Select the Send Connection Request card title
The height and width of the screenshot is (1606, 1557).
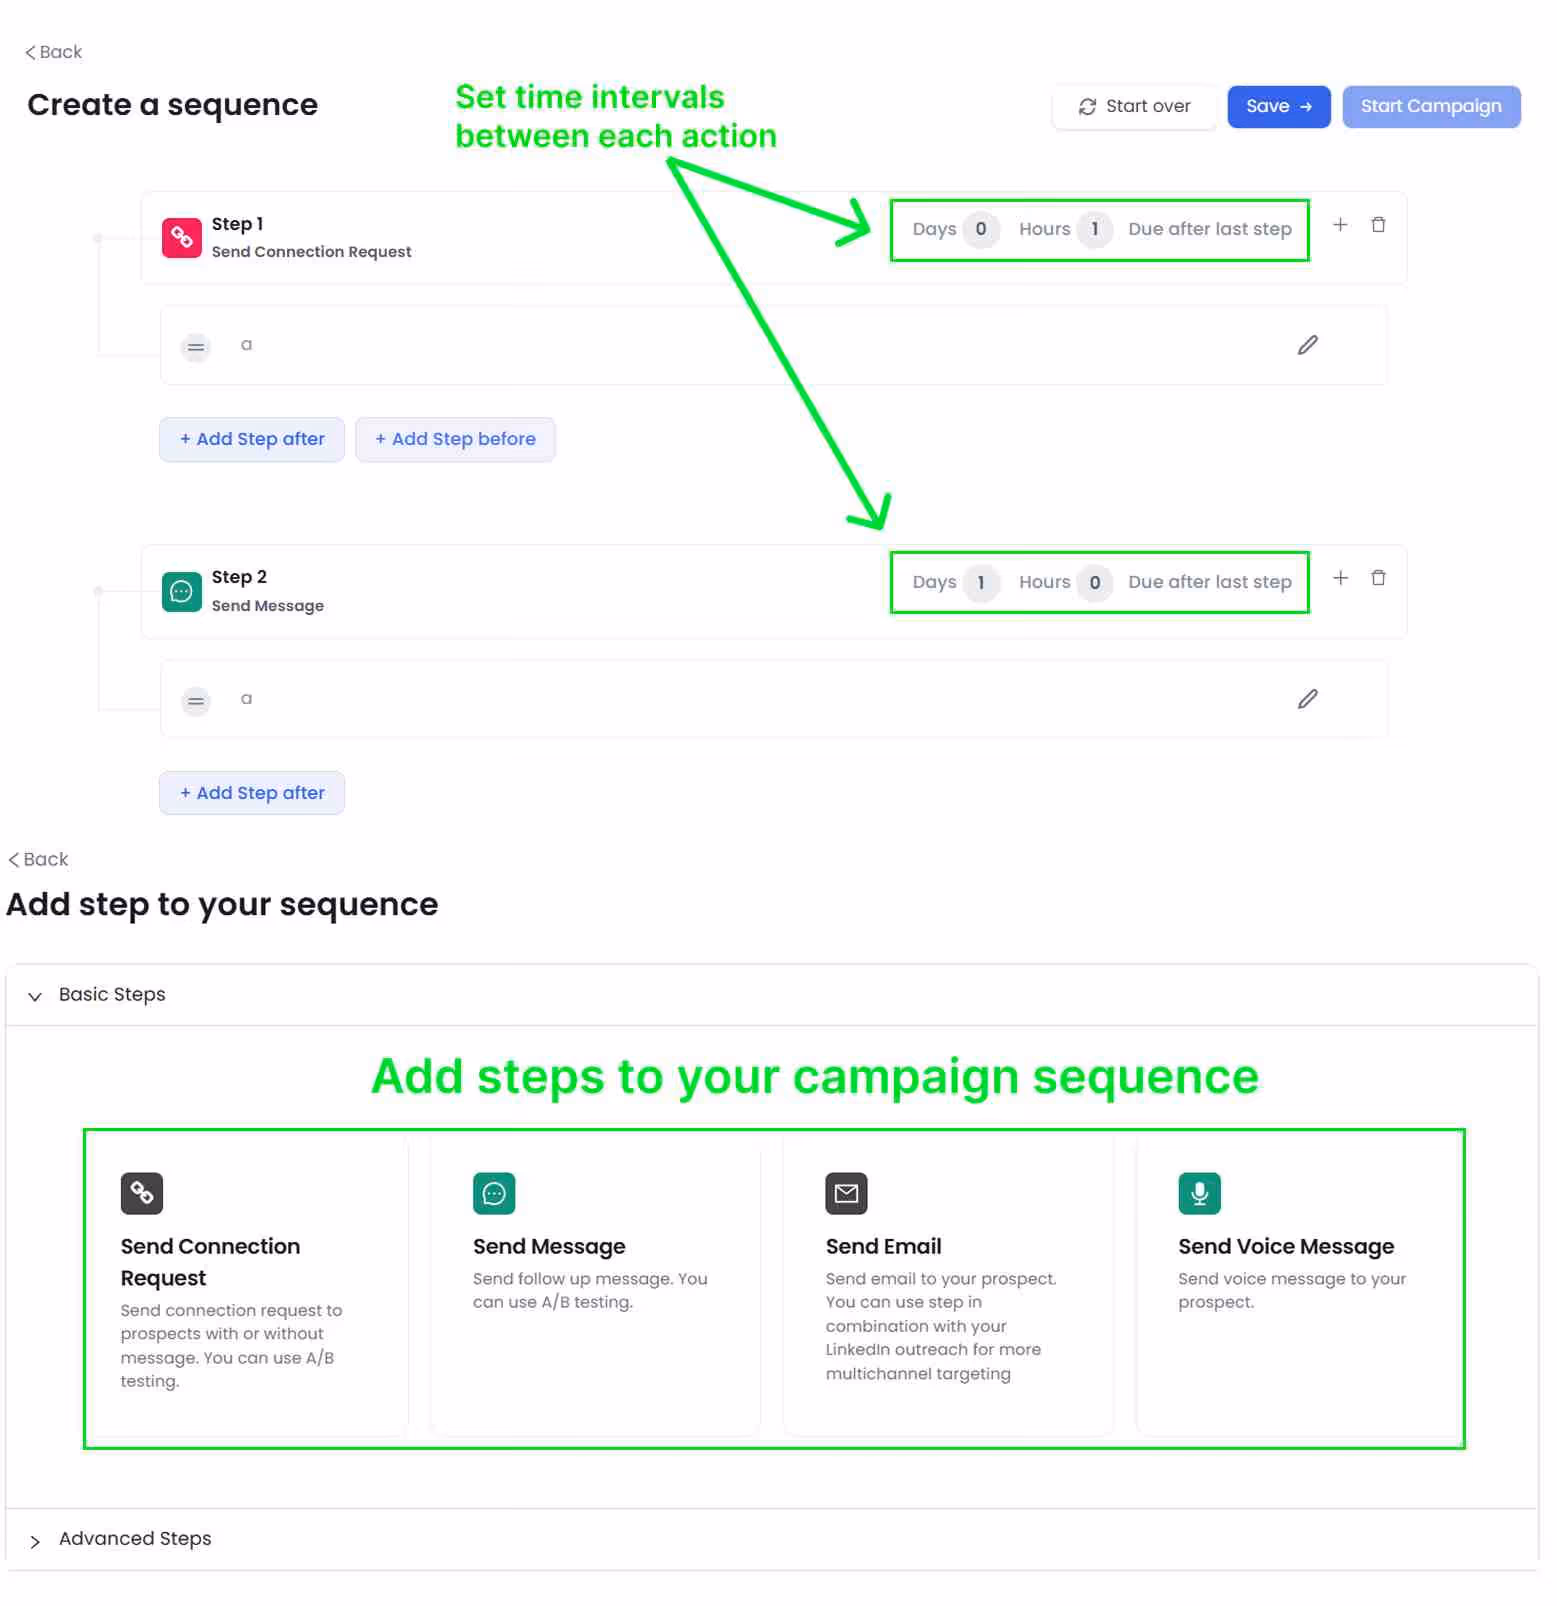point(210,1262)
